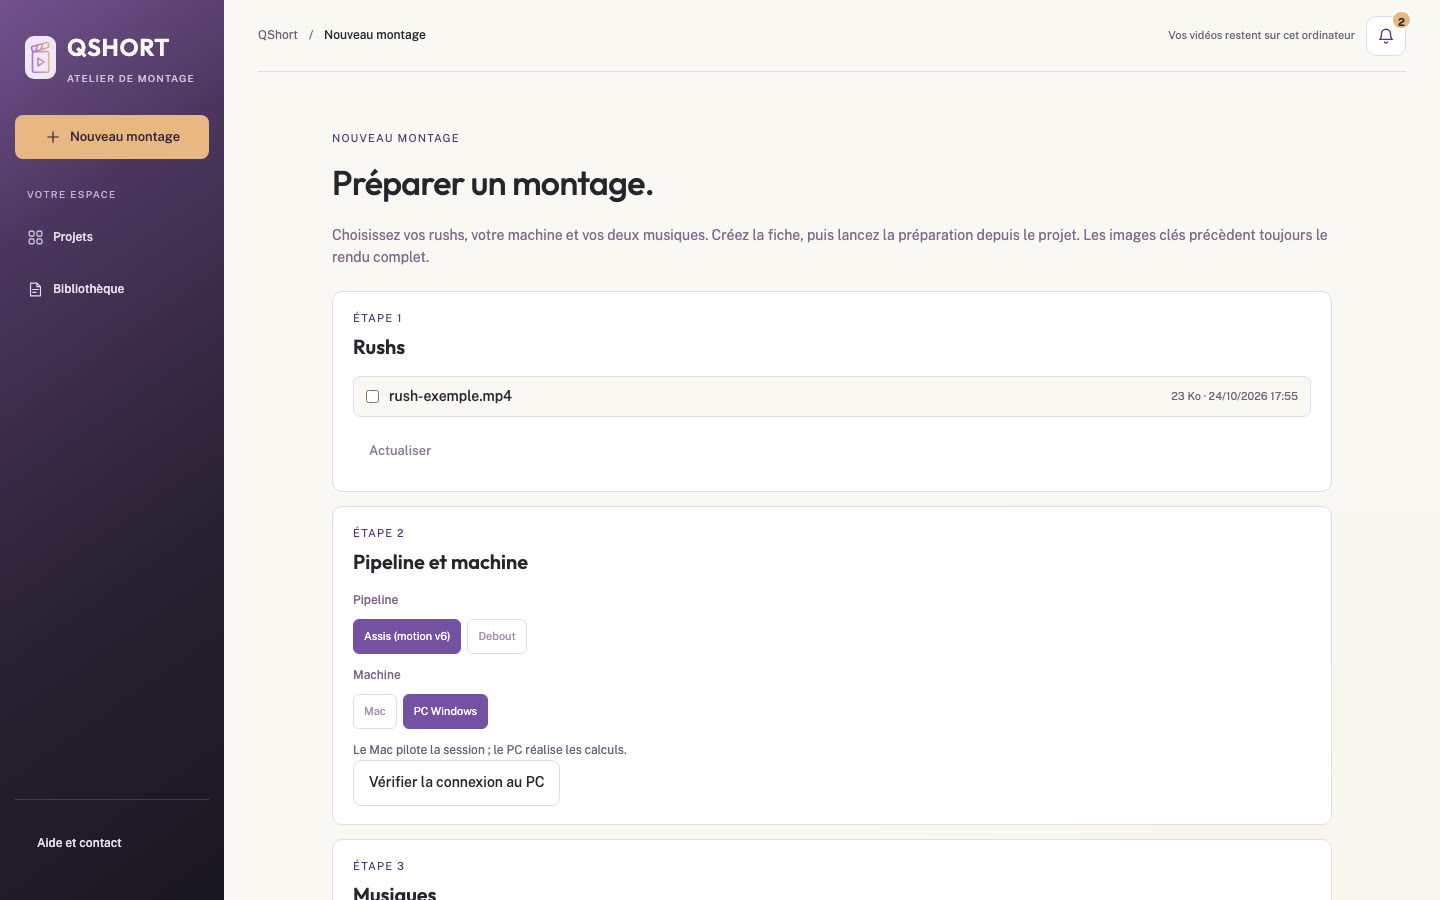
Task: Click Vérifier la connexion au PC
Action: click(x=456, y=783)
